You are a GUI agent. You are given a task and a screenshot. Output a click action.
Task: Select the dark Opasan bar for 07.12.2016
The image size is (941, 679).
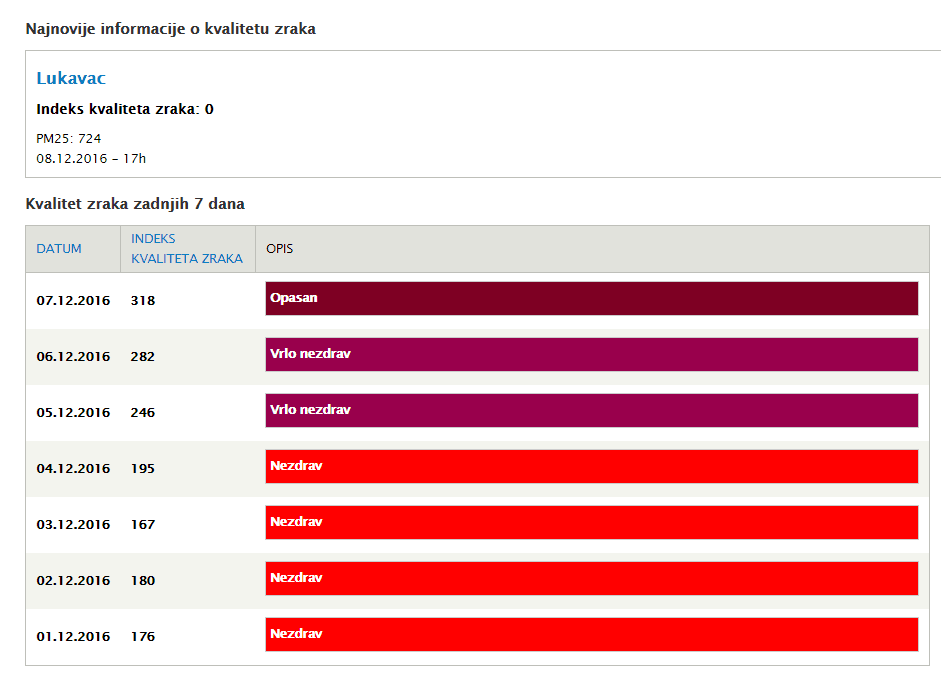coord(591,299)
